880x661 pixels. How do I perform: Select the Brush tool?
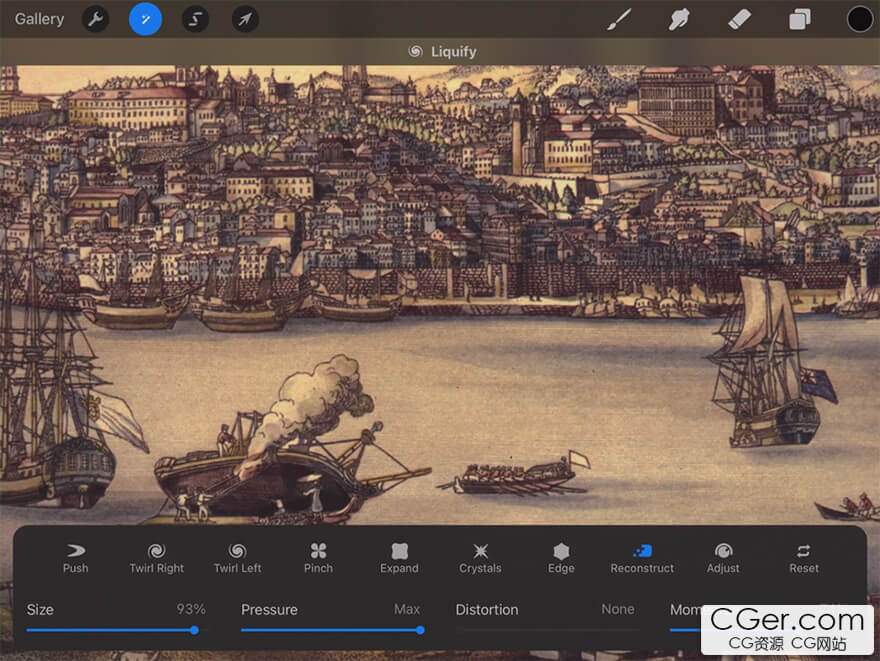[x=620, y=19]
